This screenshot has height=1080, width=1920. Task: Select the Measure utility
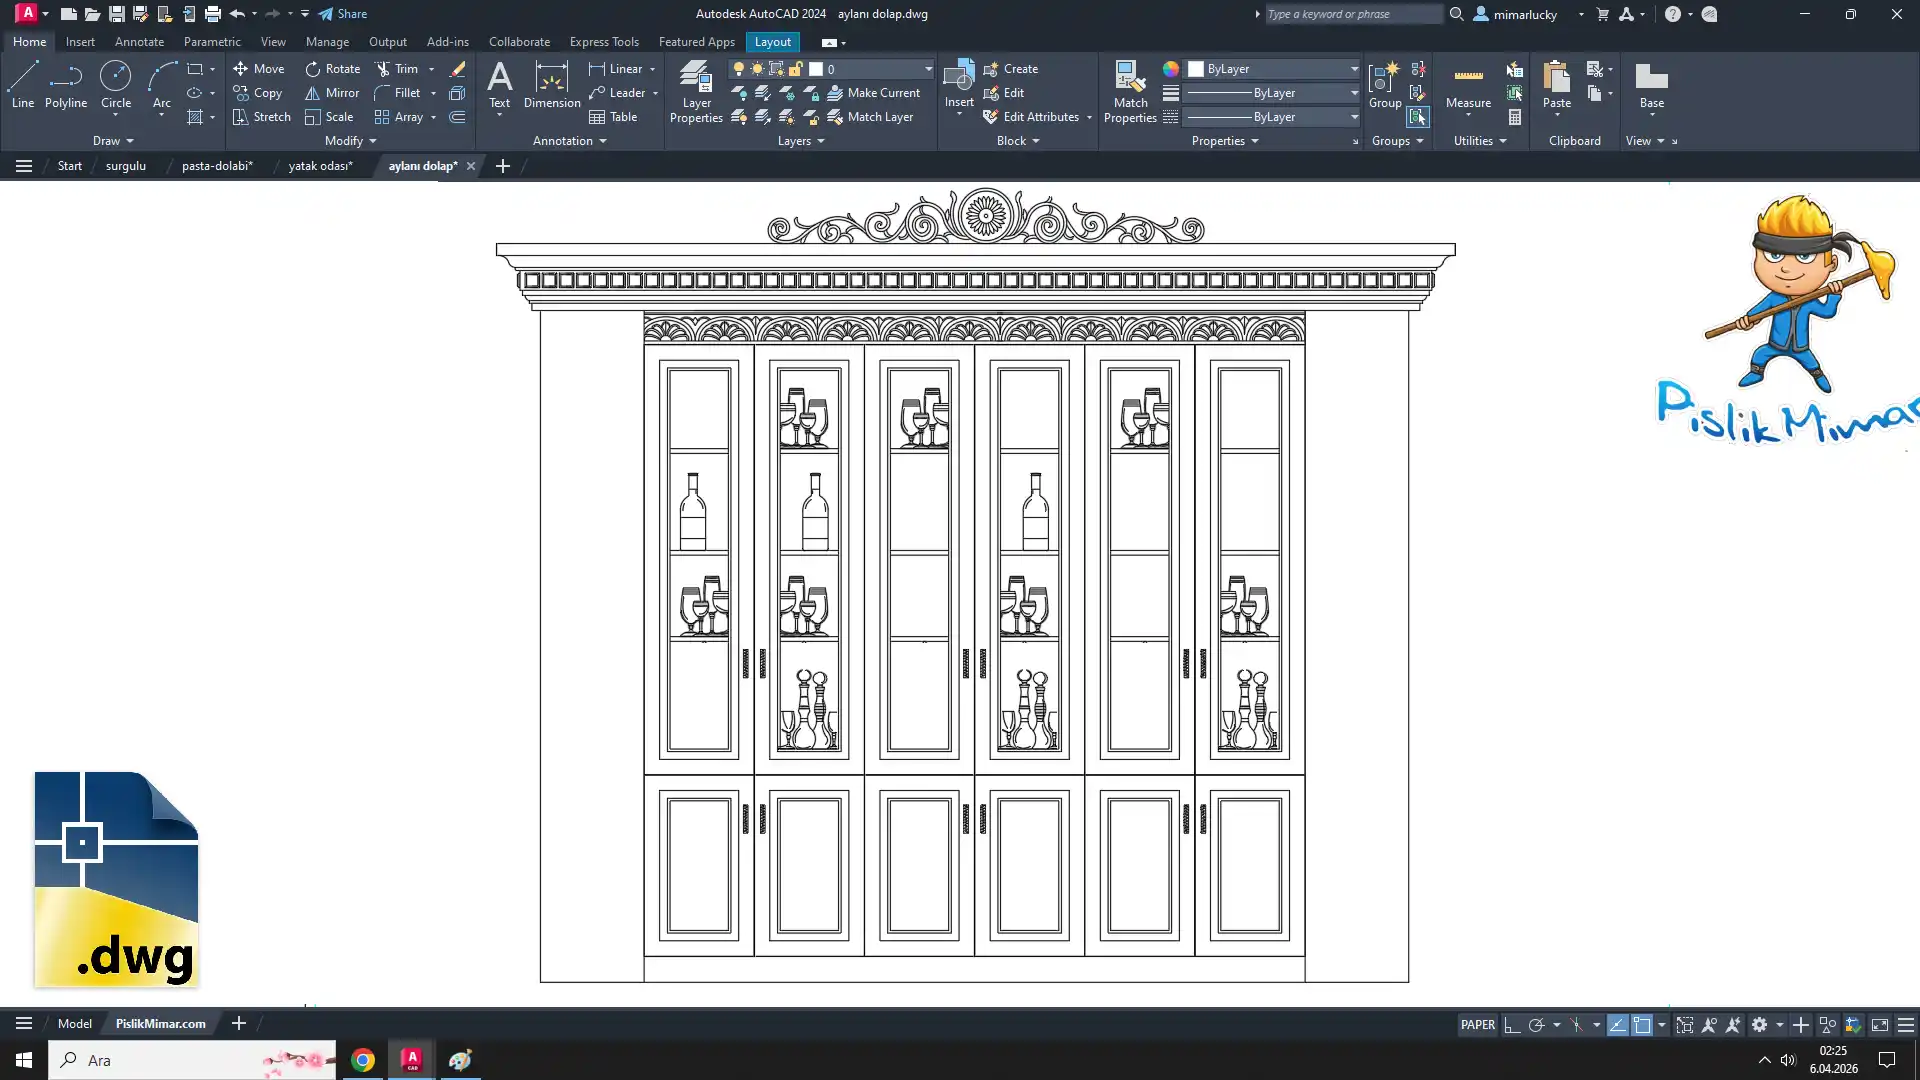click(1468, 86)
